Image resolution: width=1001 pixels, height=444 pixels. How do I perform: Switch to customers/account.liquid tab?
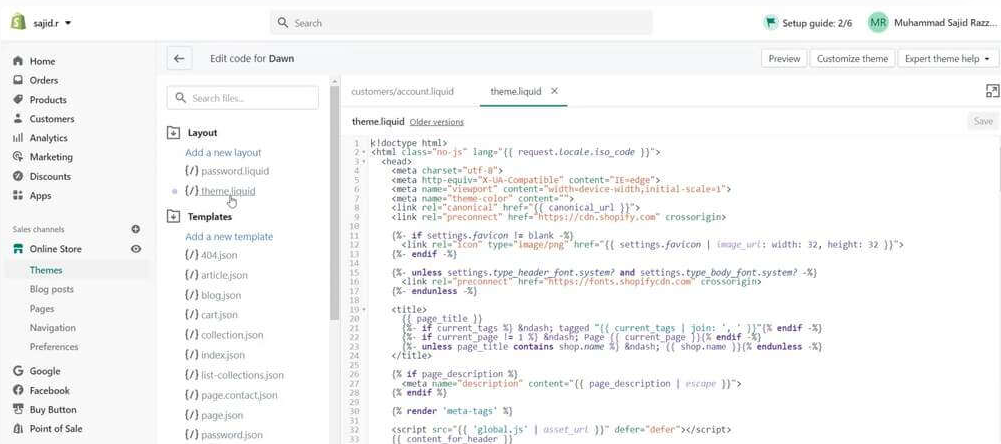click(402, 91)
